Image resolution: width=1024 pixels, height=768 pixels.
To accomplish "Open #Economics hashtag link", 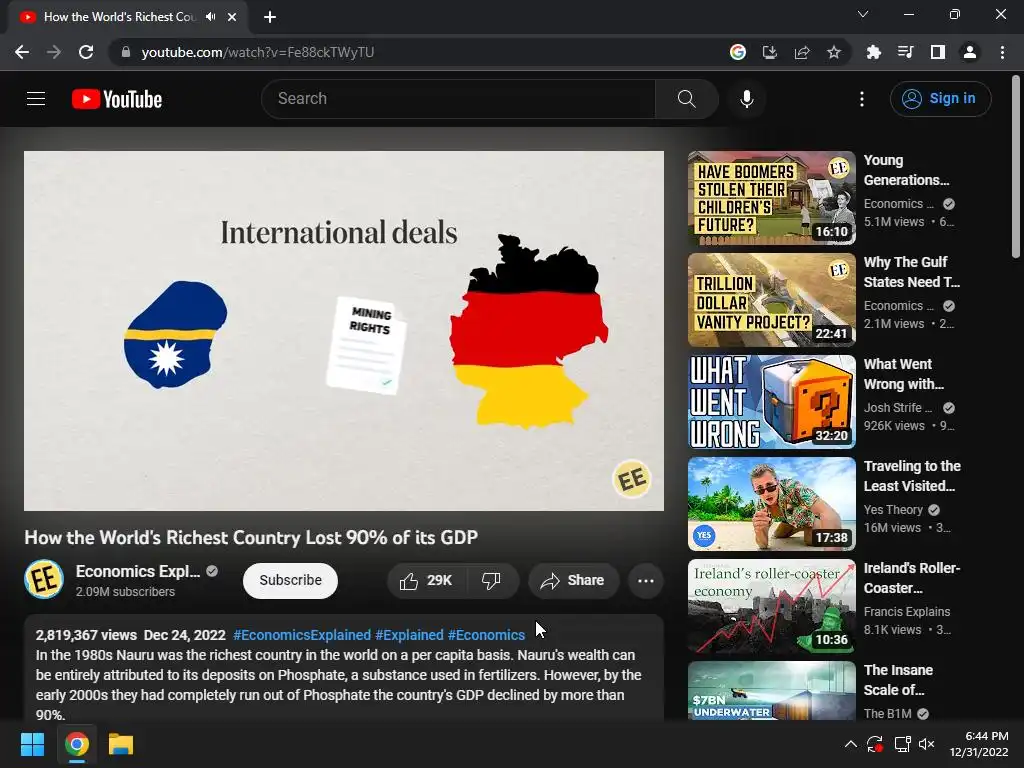I will click(486, 635).
